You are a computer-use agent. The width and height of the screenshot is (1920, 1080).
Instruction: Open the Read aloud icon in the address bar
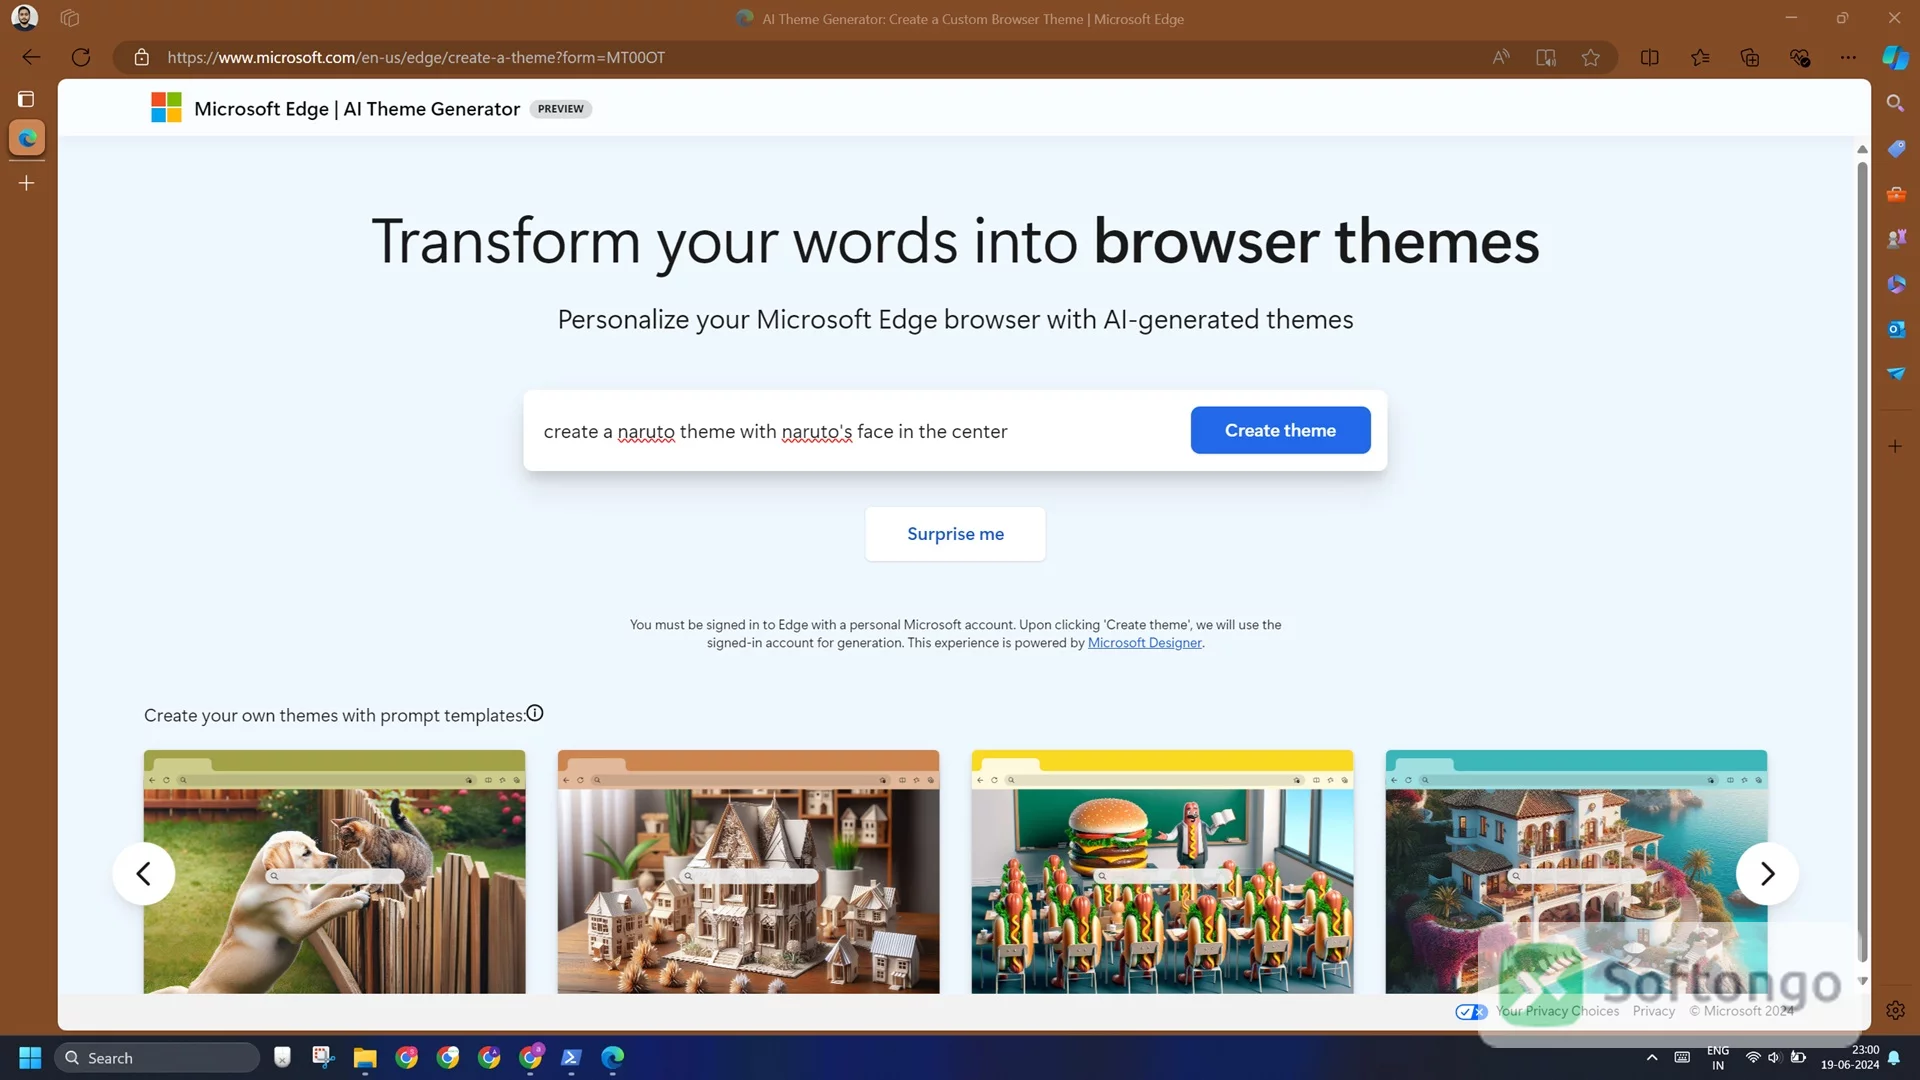(x=1501, y=57)
